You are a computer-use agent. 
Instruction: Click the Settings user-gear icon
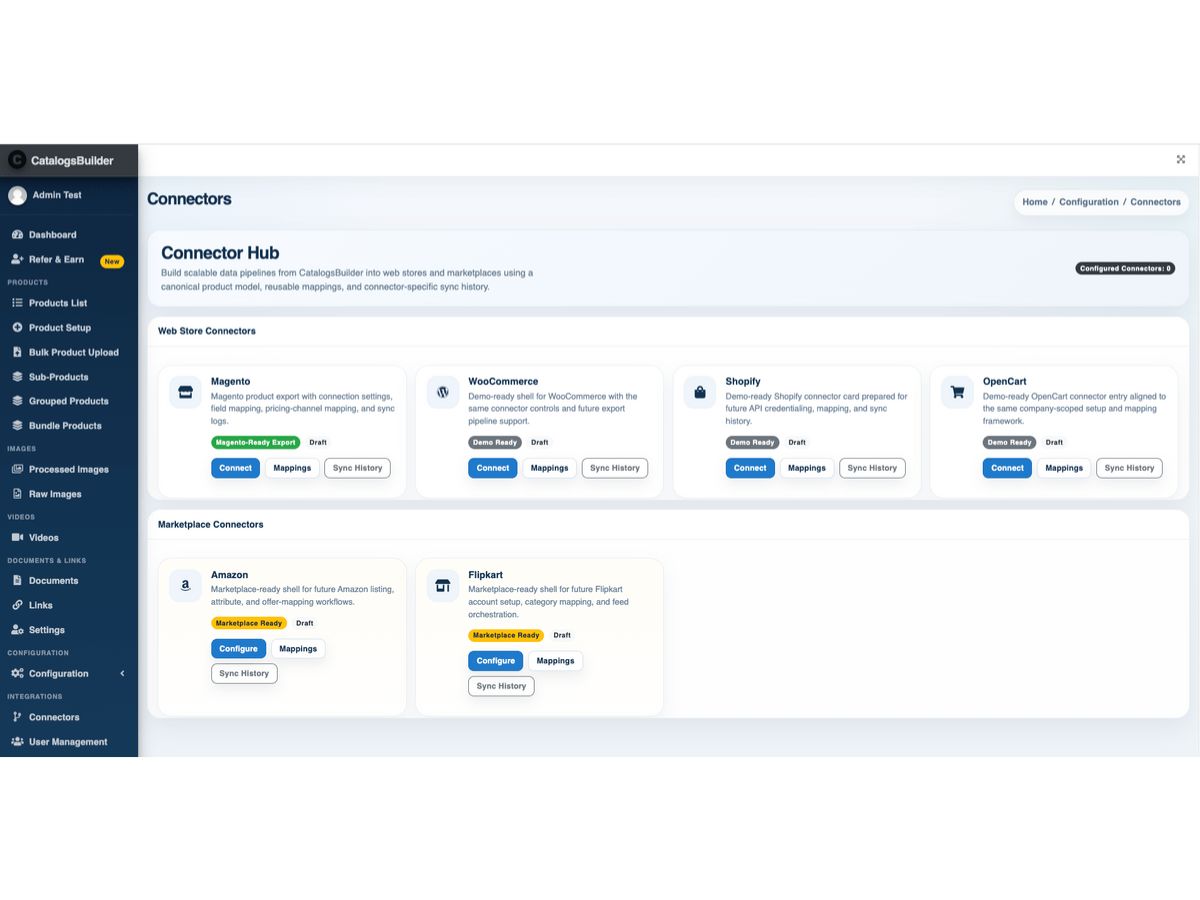pyautogui.click(x=17, y=630)
